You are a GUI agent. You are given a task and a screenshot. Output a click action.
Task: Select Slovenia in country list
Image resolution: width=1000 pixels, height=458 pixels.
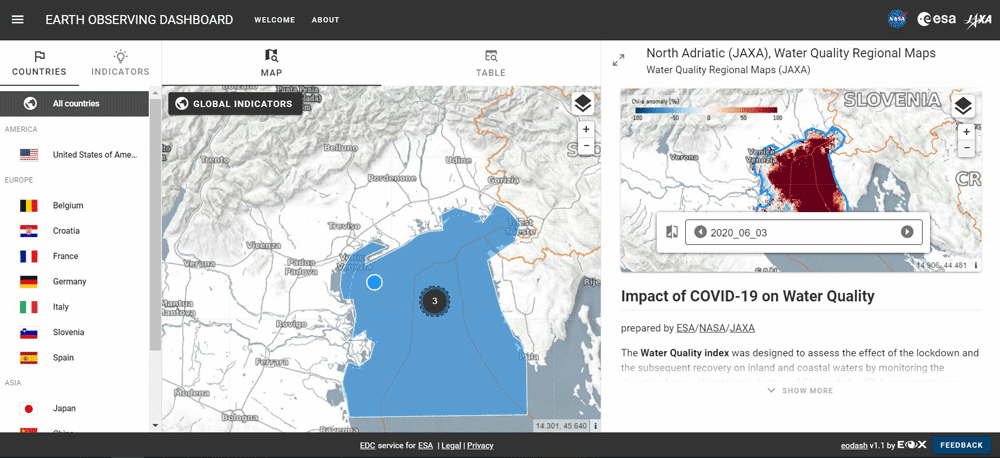pos(75,332)
